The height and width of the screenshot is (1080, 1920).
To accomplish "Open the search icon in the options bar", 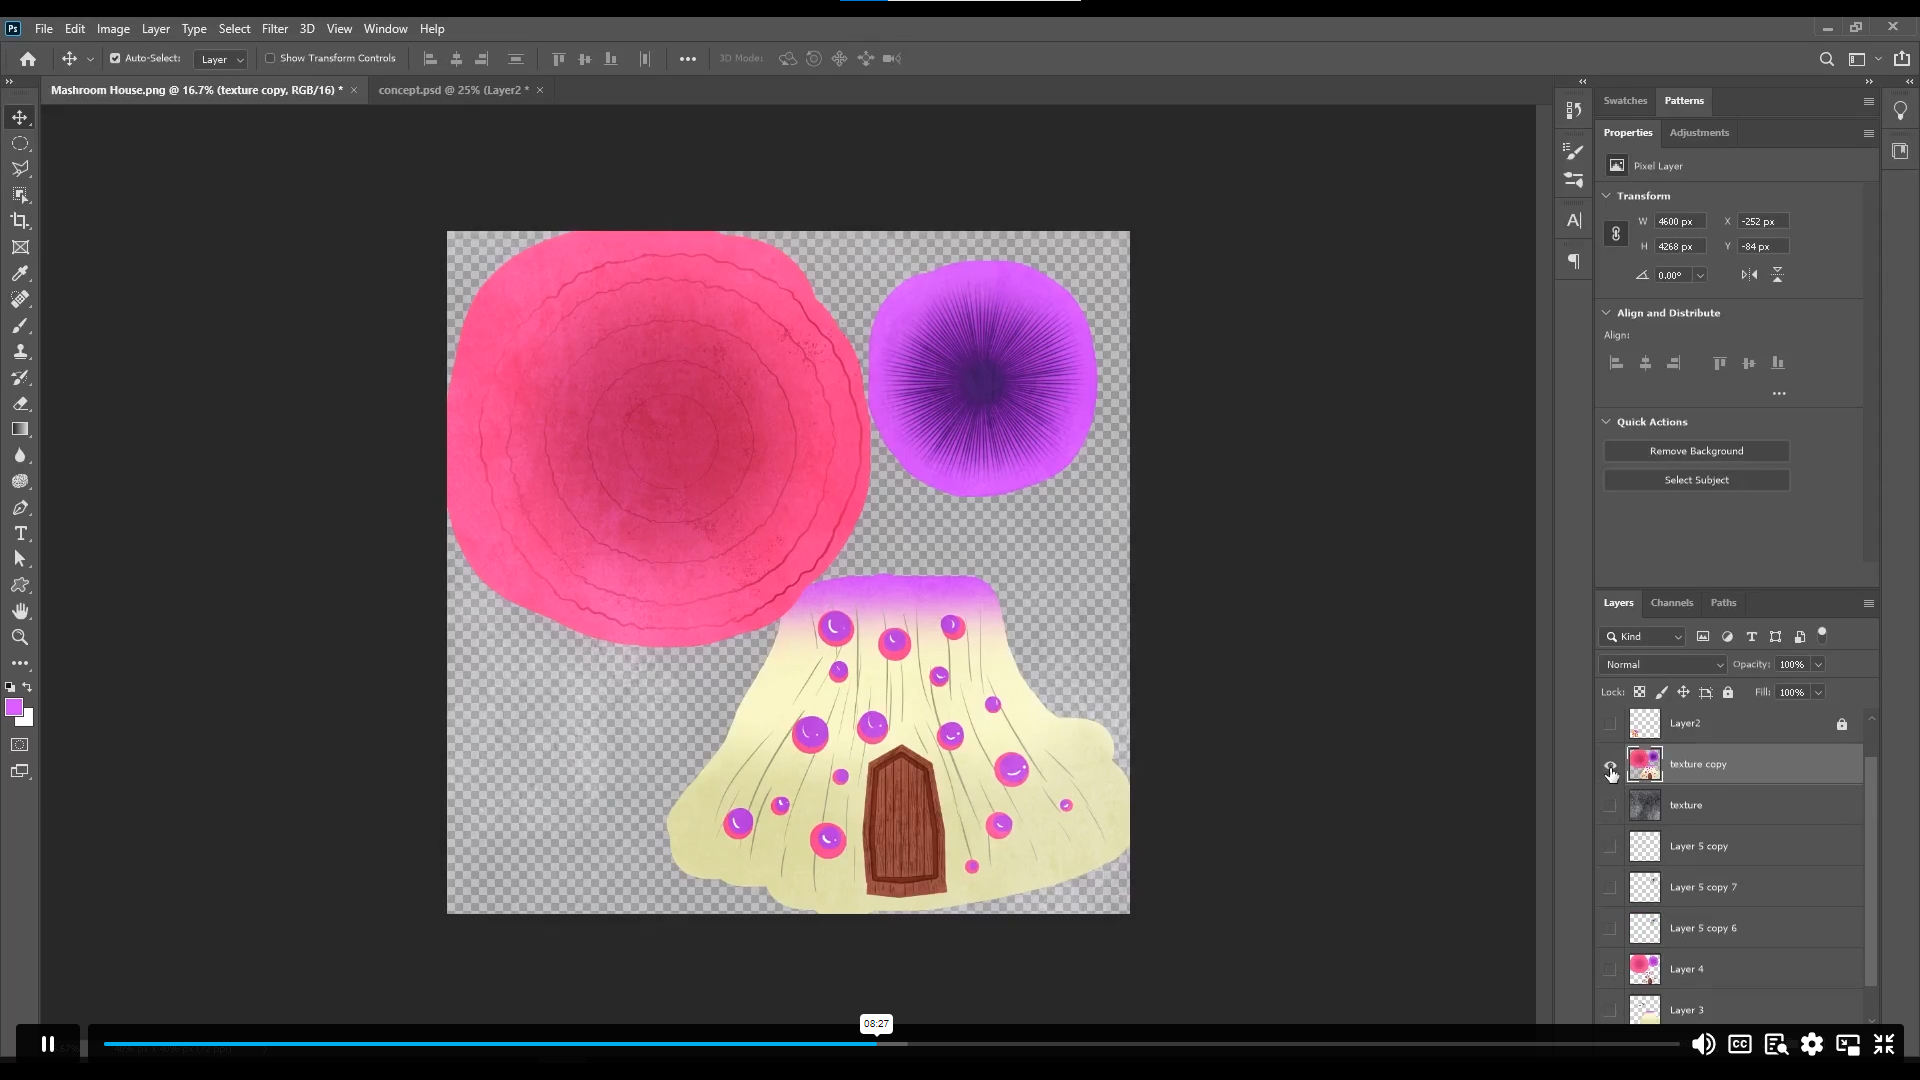I will click(1827, 59).
